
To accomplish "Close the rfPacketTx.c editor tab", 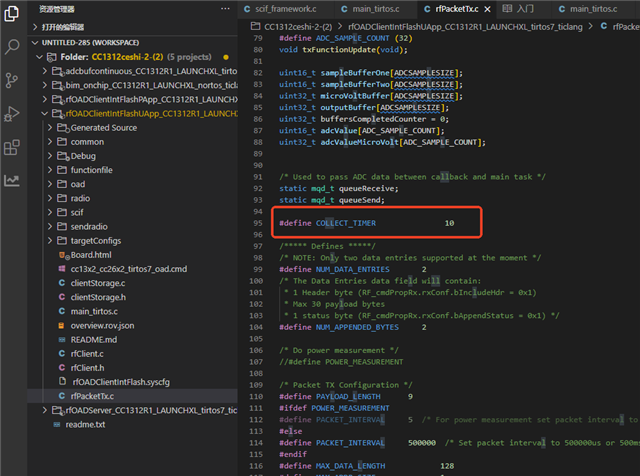I will pyautogui.click(x=489, y=8).
